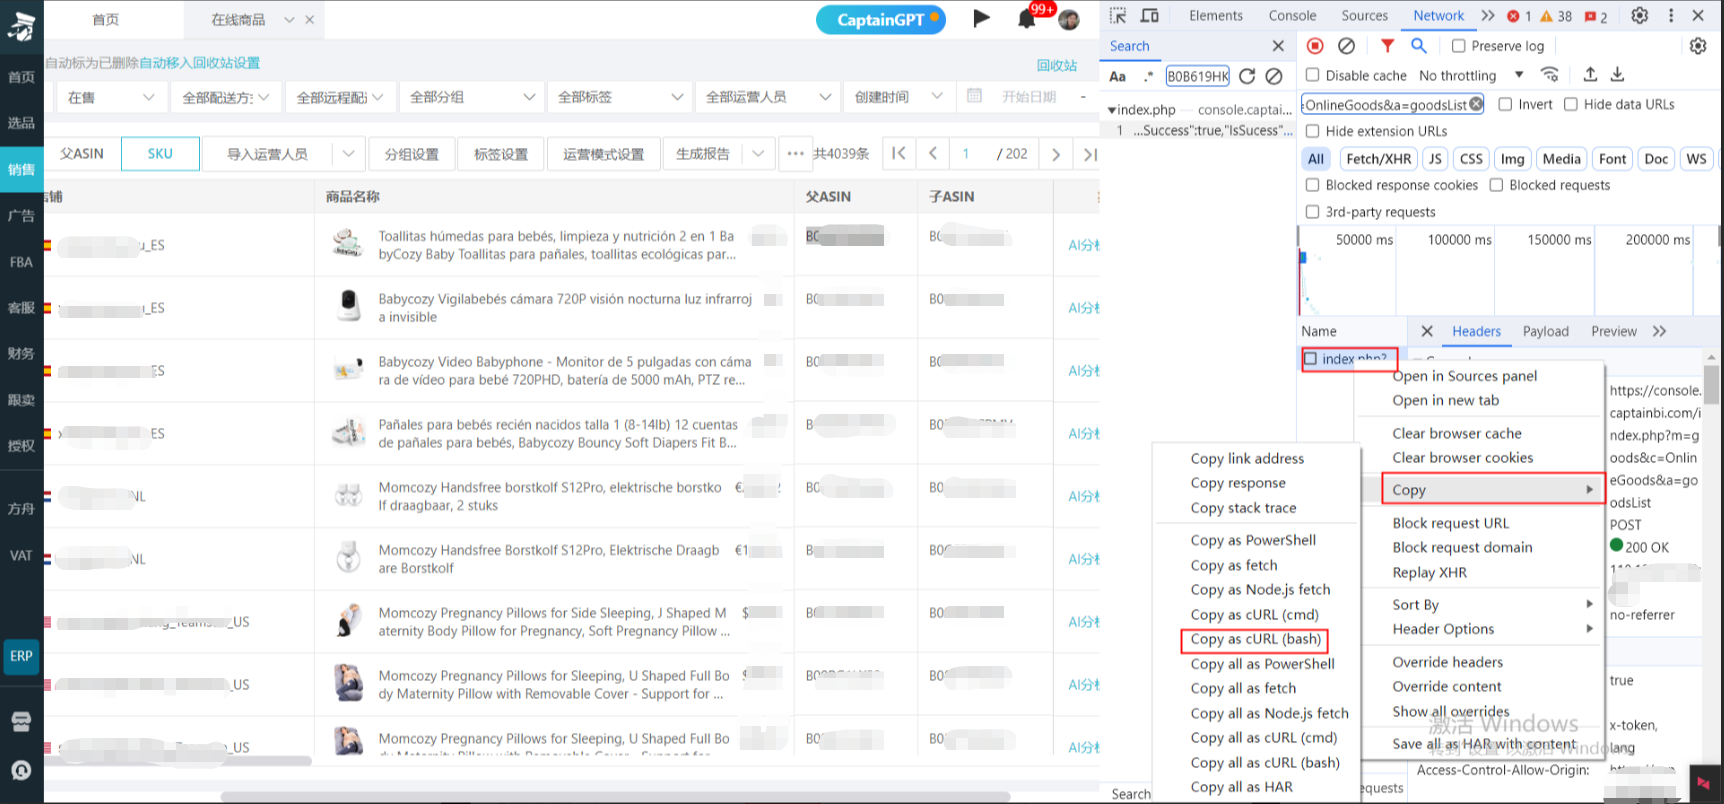1724x804 pixels.
Task: Click the network filter text input field
Action: (1385, 104)
